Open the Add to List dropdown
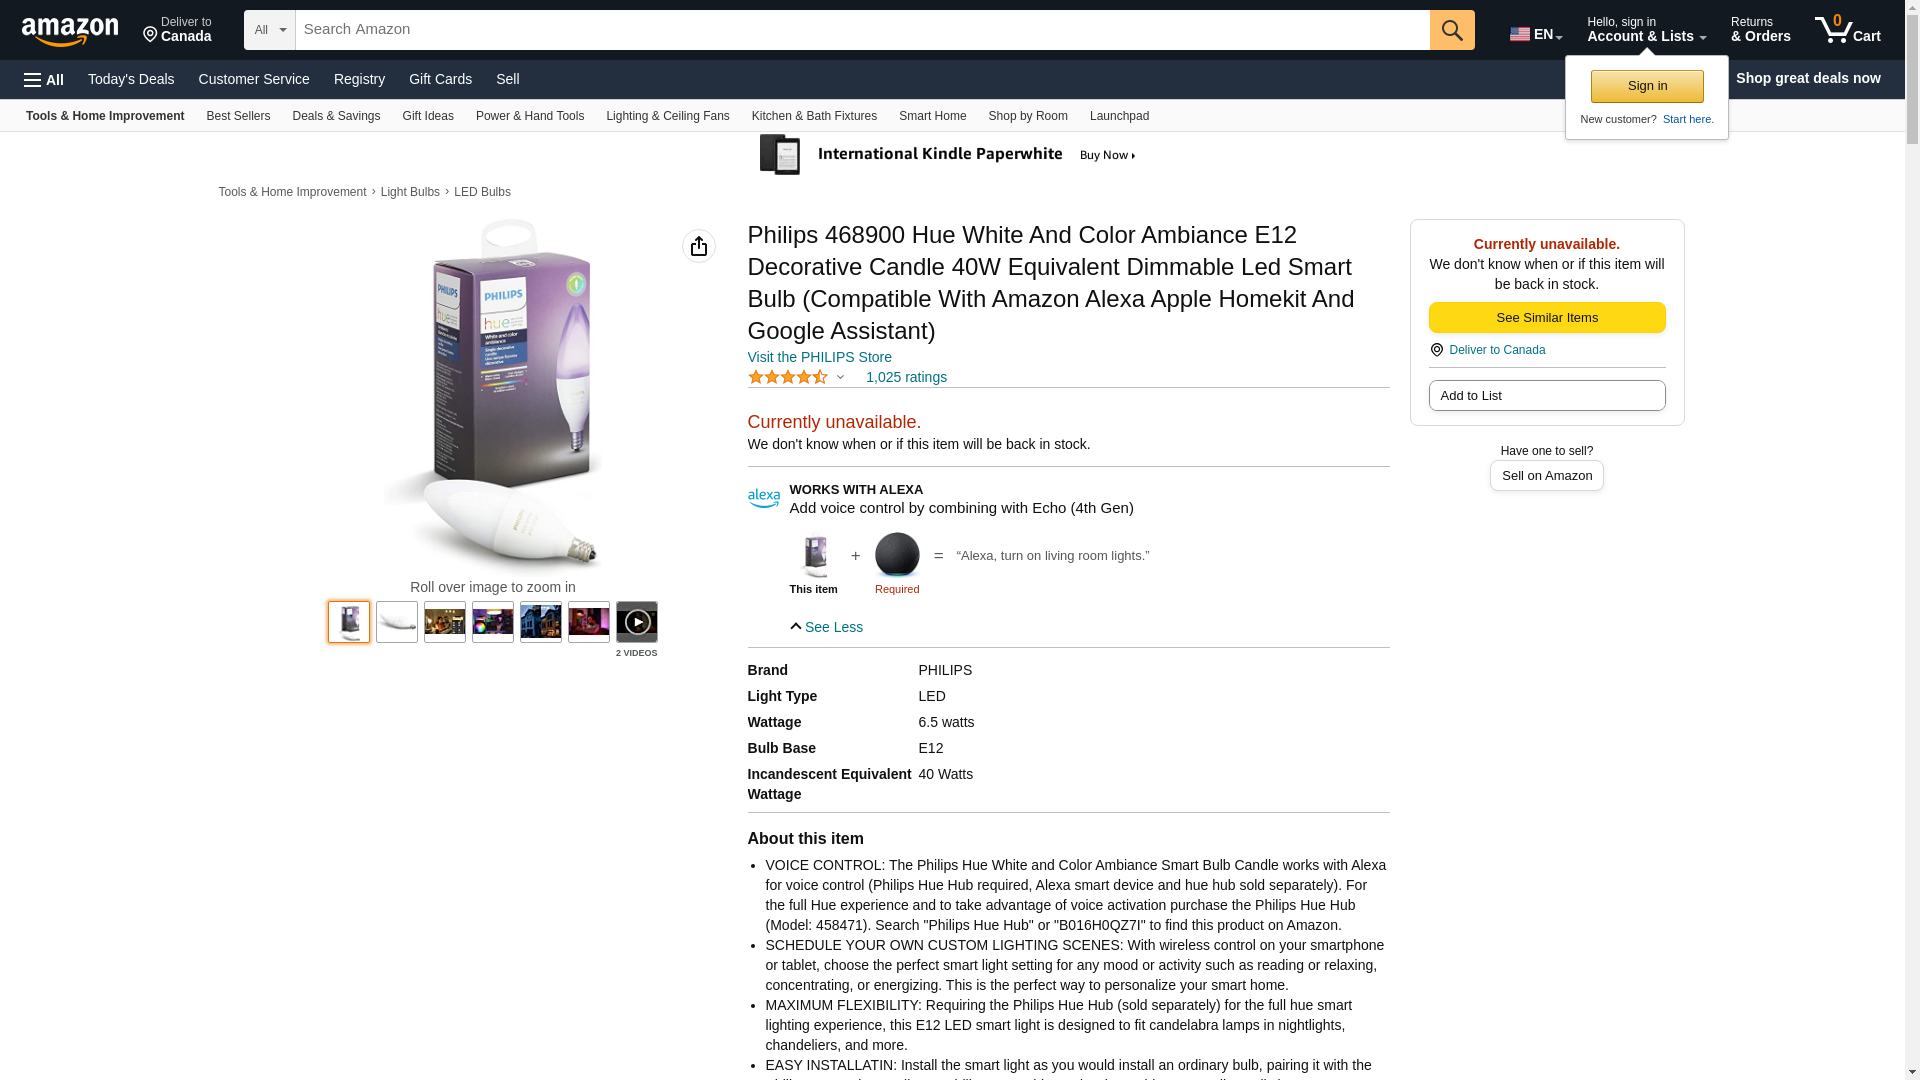The height and width of the screenshot is (1080, 1920). (x=1546, y=396)
